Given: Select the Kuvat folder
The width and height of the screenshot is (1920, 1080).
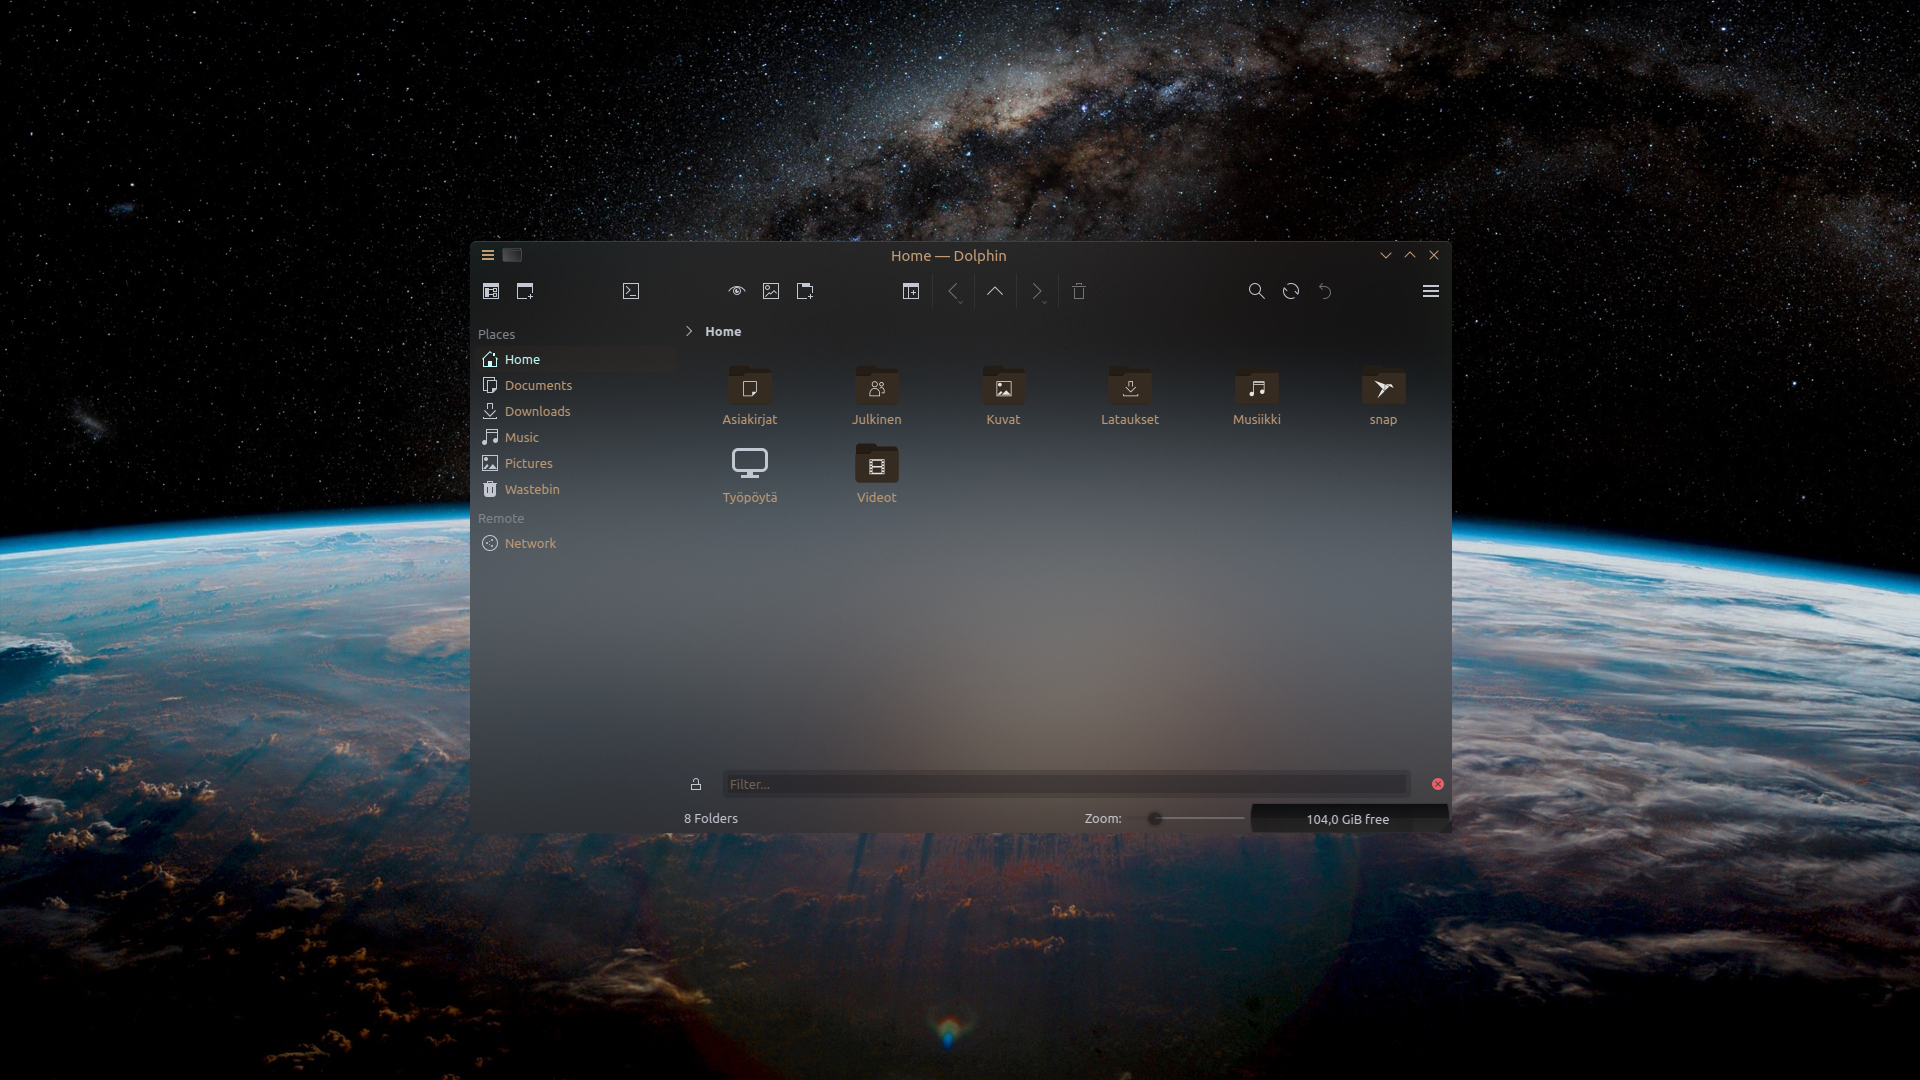Looking at the screenshot, I should pos(1003,397).
